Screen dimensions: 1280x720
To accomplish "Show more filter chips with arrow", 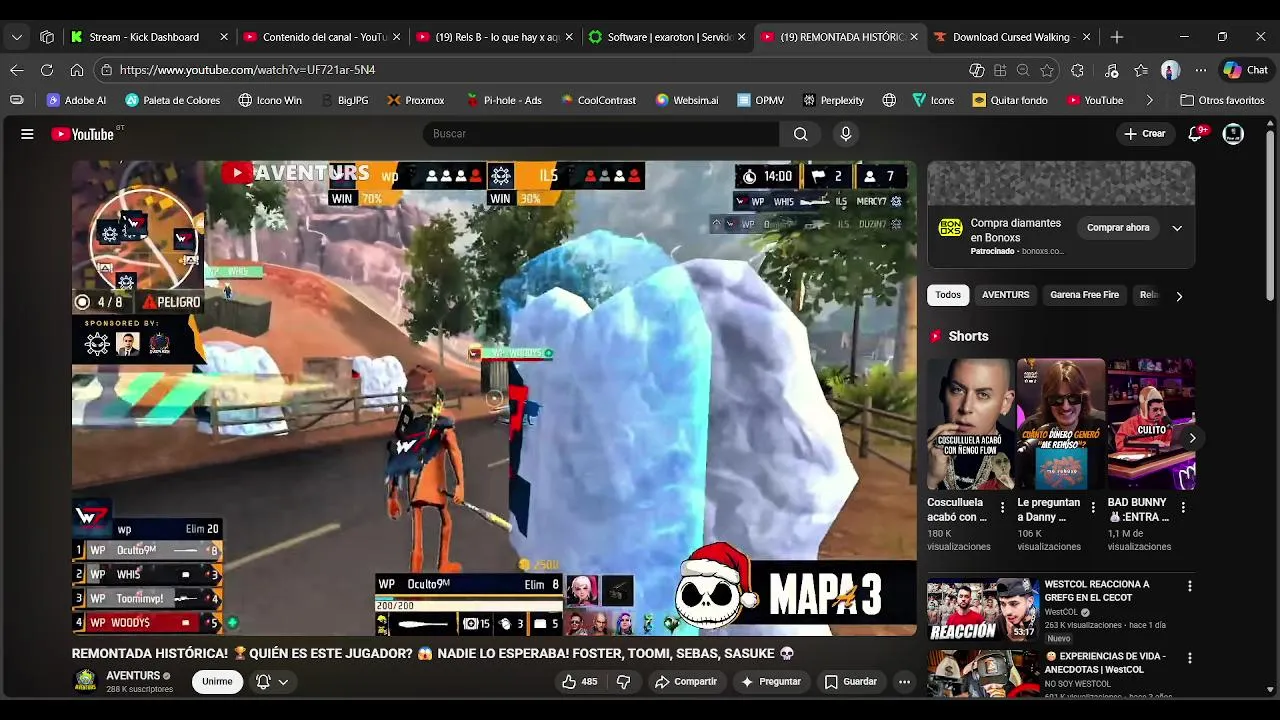I will click(1179, 296).
